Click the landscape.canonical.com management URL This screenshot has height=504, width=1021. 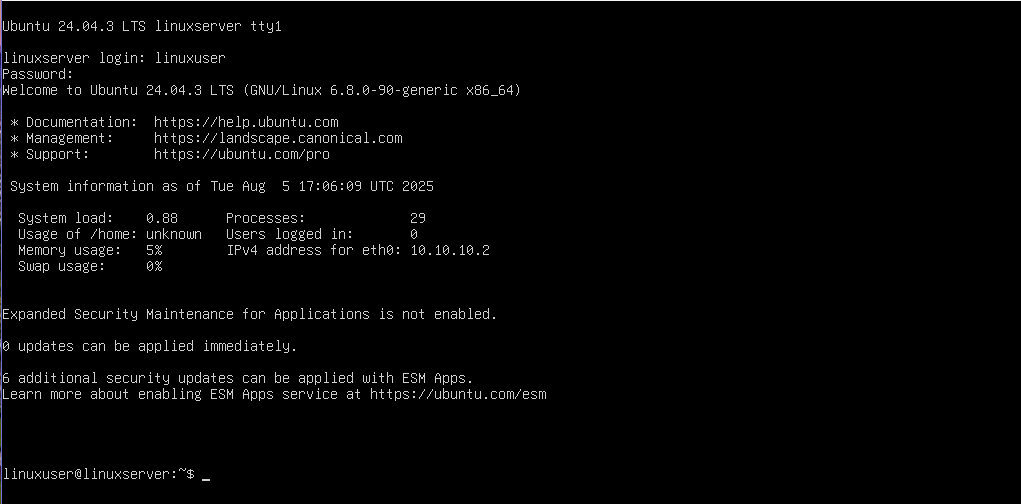pyautogui.click(x=278, y=138)
